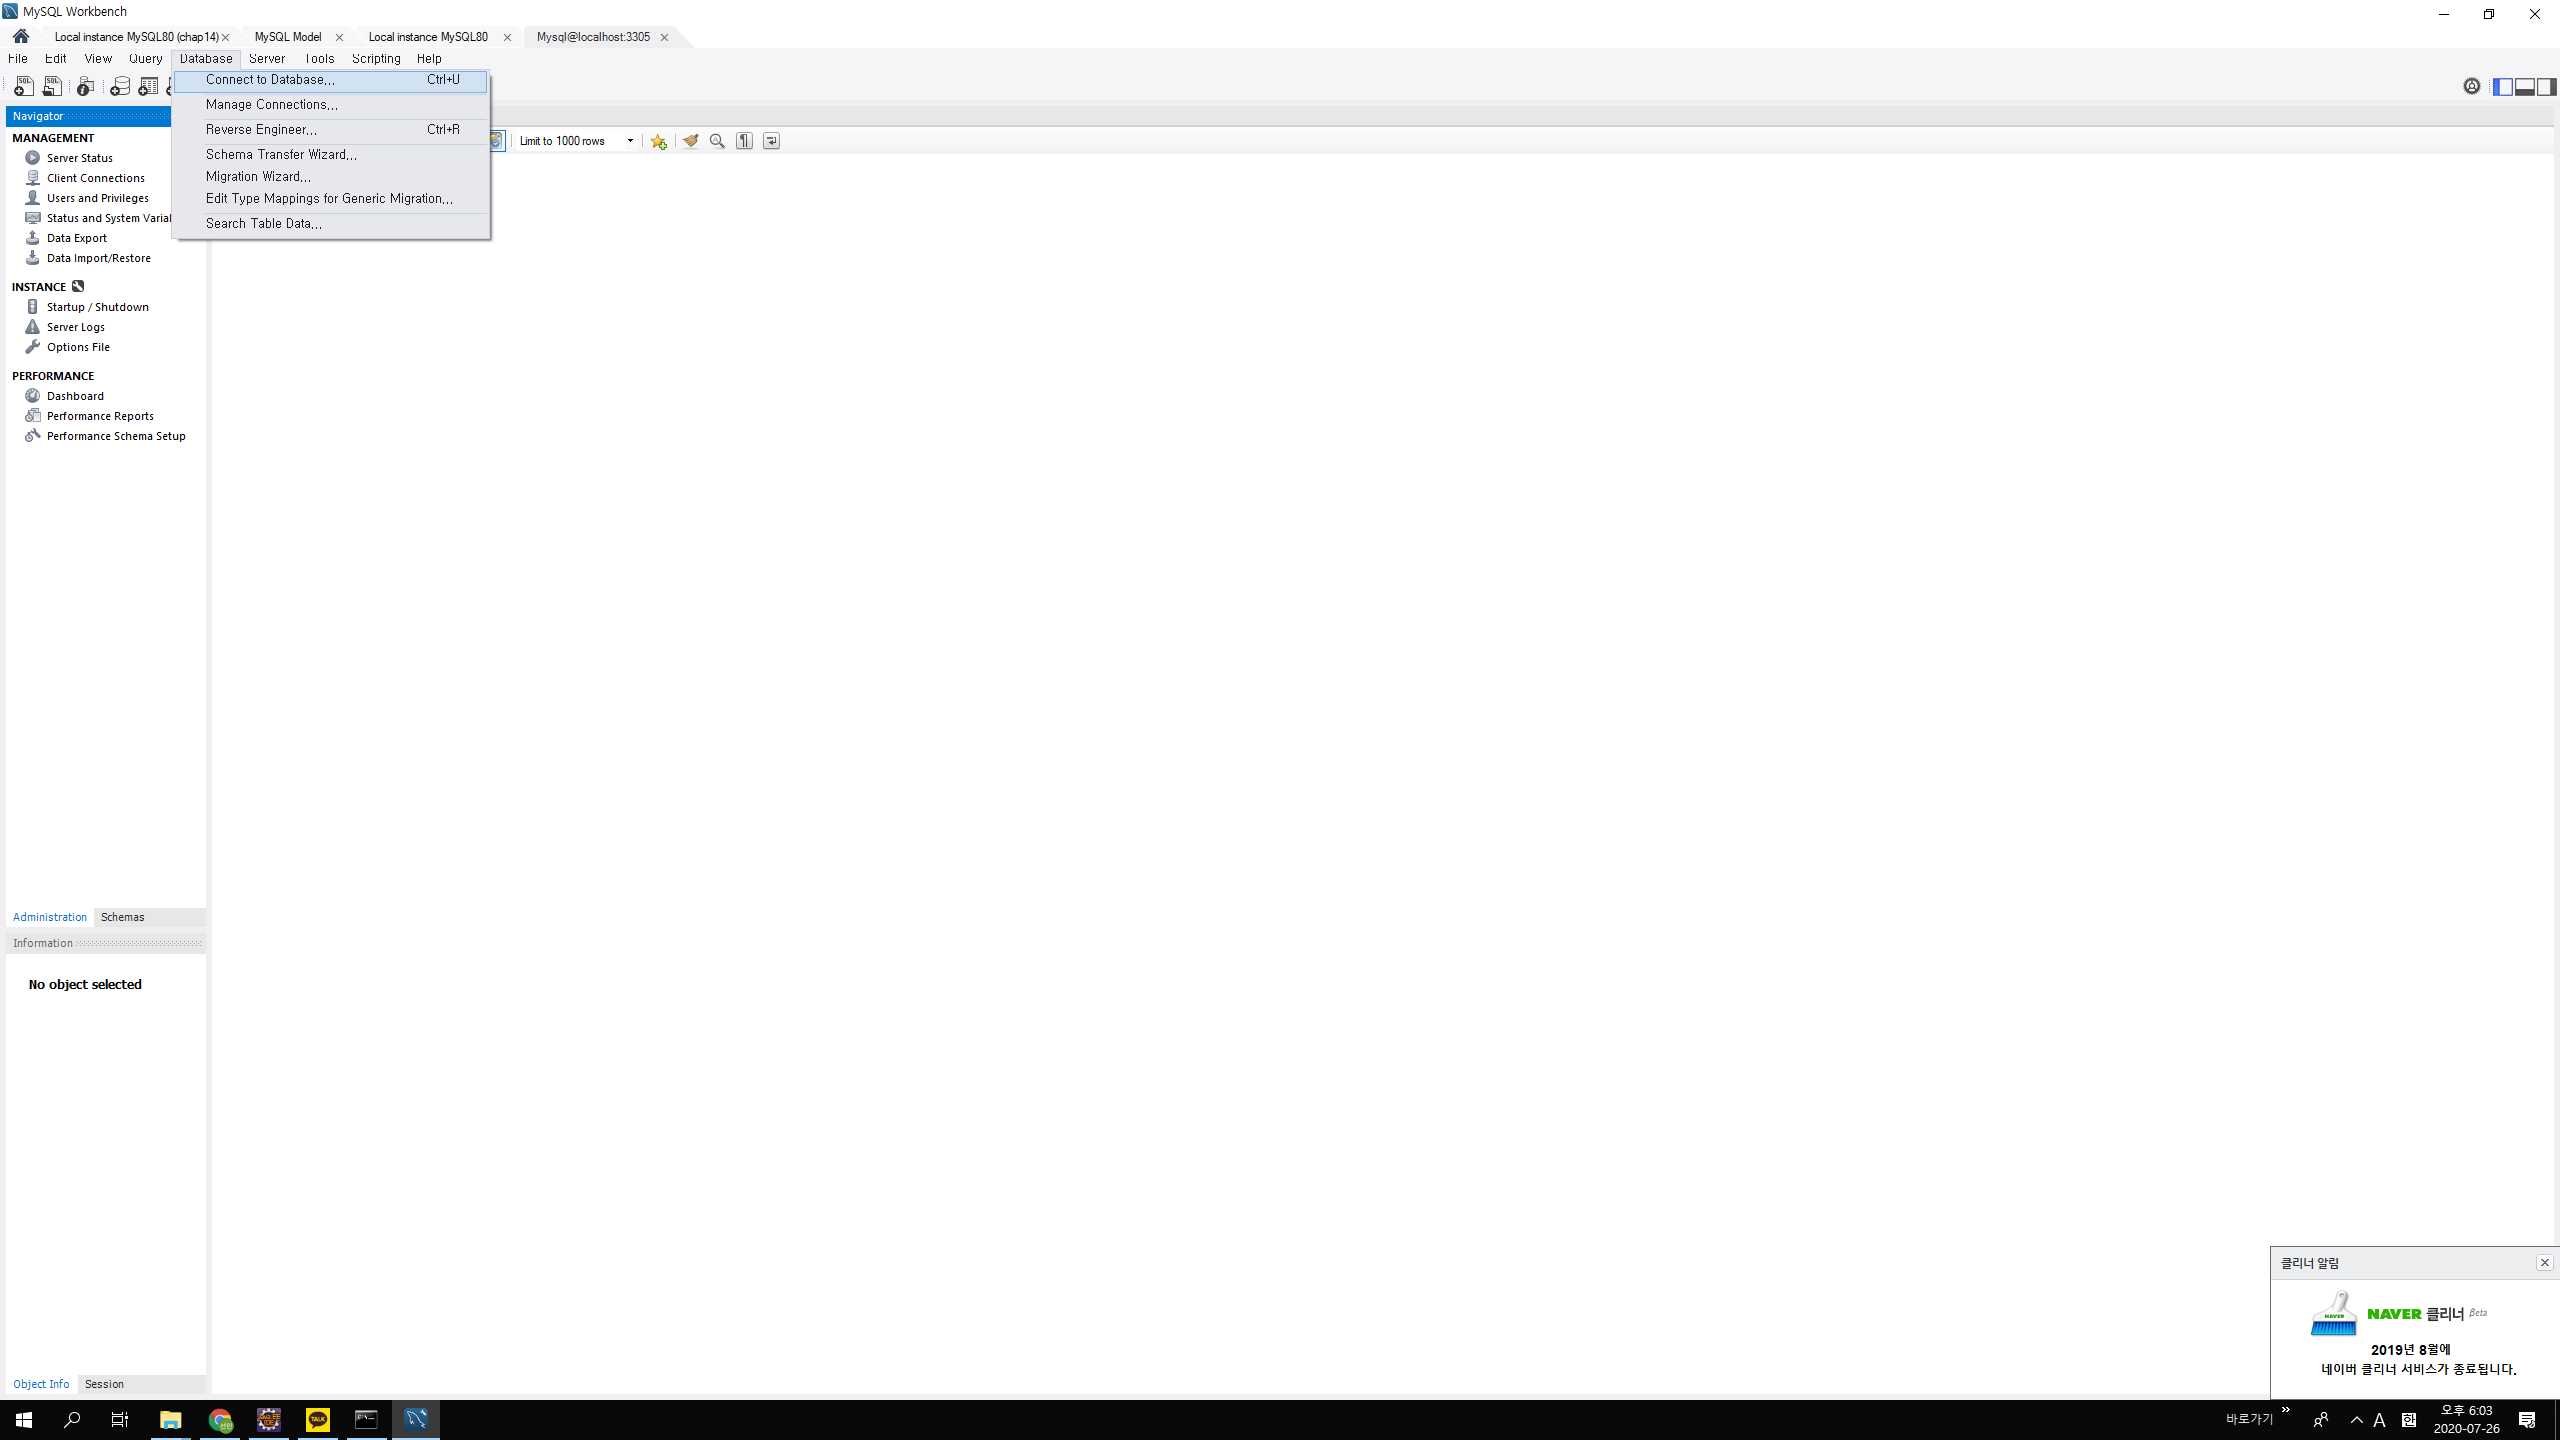
Task: Open Performance Schema Setup
Action: click(x=116, y=436)
